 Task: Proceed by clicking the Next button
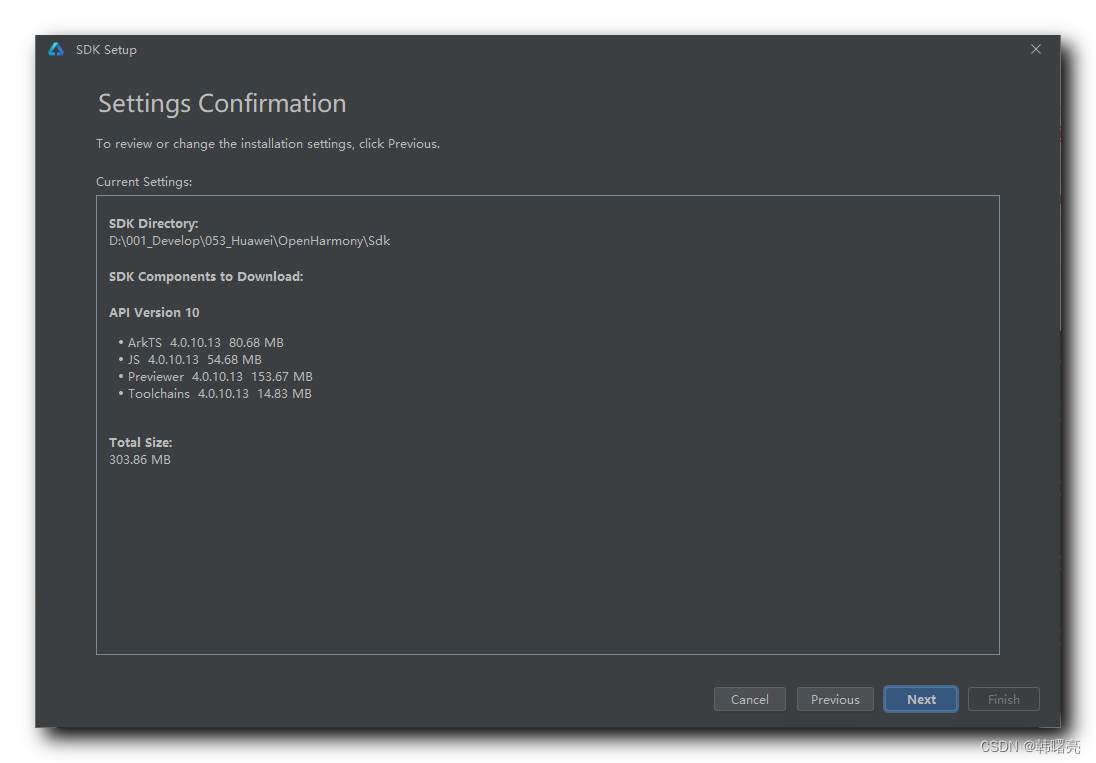pos(921,699)
